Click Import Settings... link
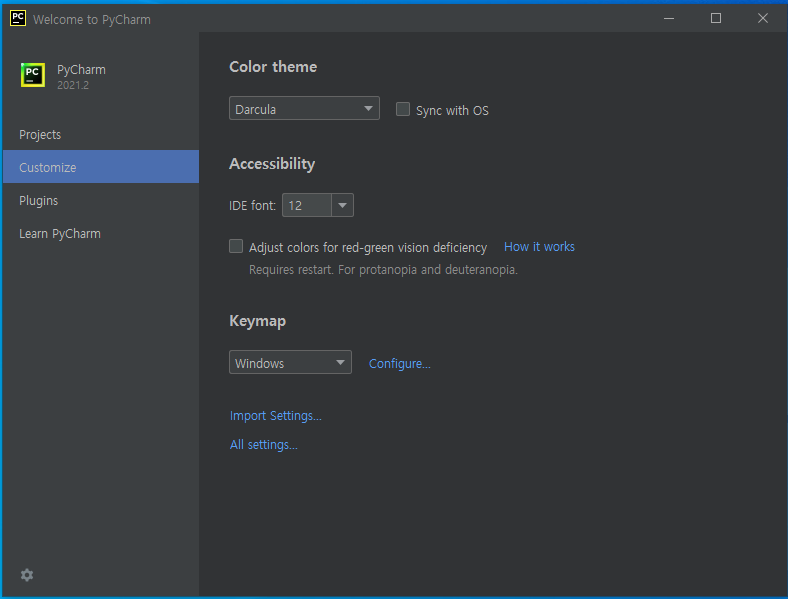 [x=275, y=416]
